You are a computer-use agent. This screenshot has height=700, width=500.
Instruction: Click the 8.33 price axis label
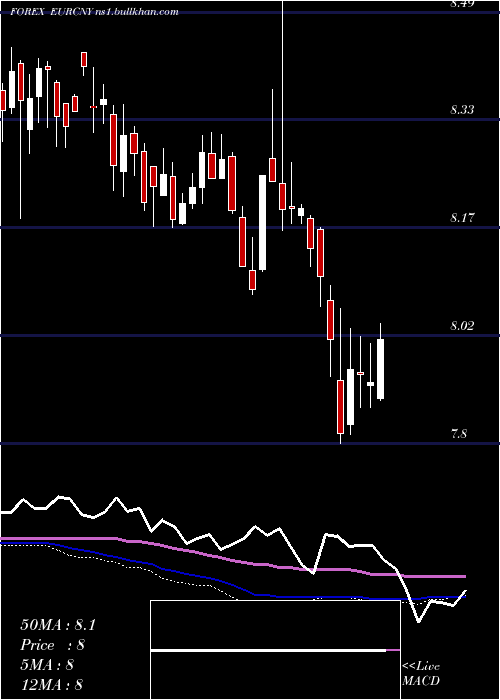pos(462,109)
